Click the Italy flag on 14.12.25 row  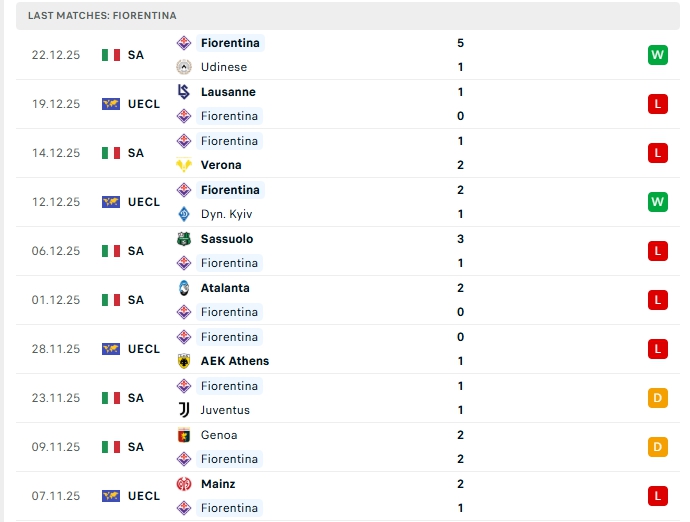point(111,153)
